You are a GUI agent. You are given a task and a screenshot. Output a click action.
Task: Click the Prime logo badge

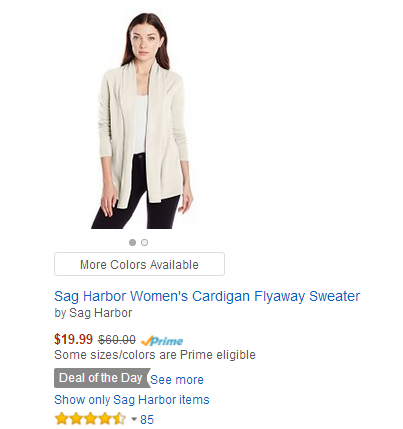click(162, 341)
